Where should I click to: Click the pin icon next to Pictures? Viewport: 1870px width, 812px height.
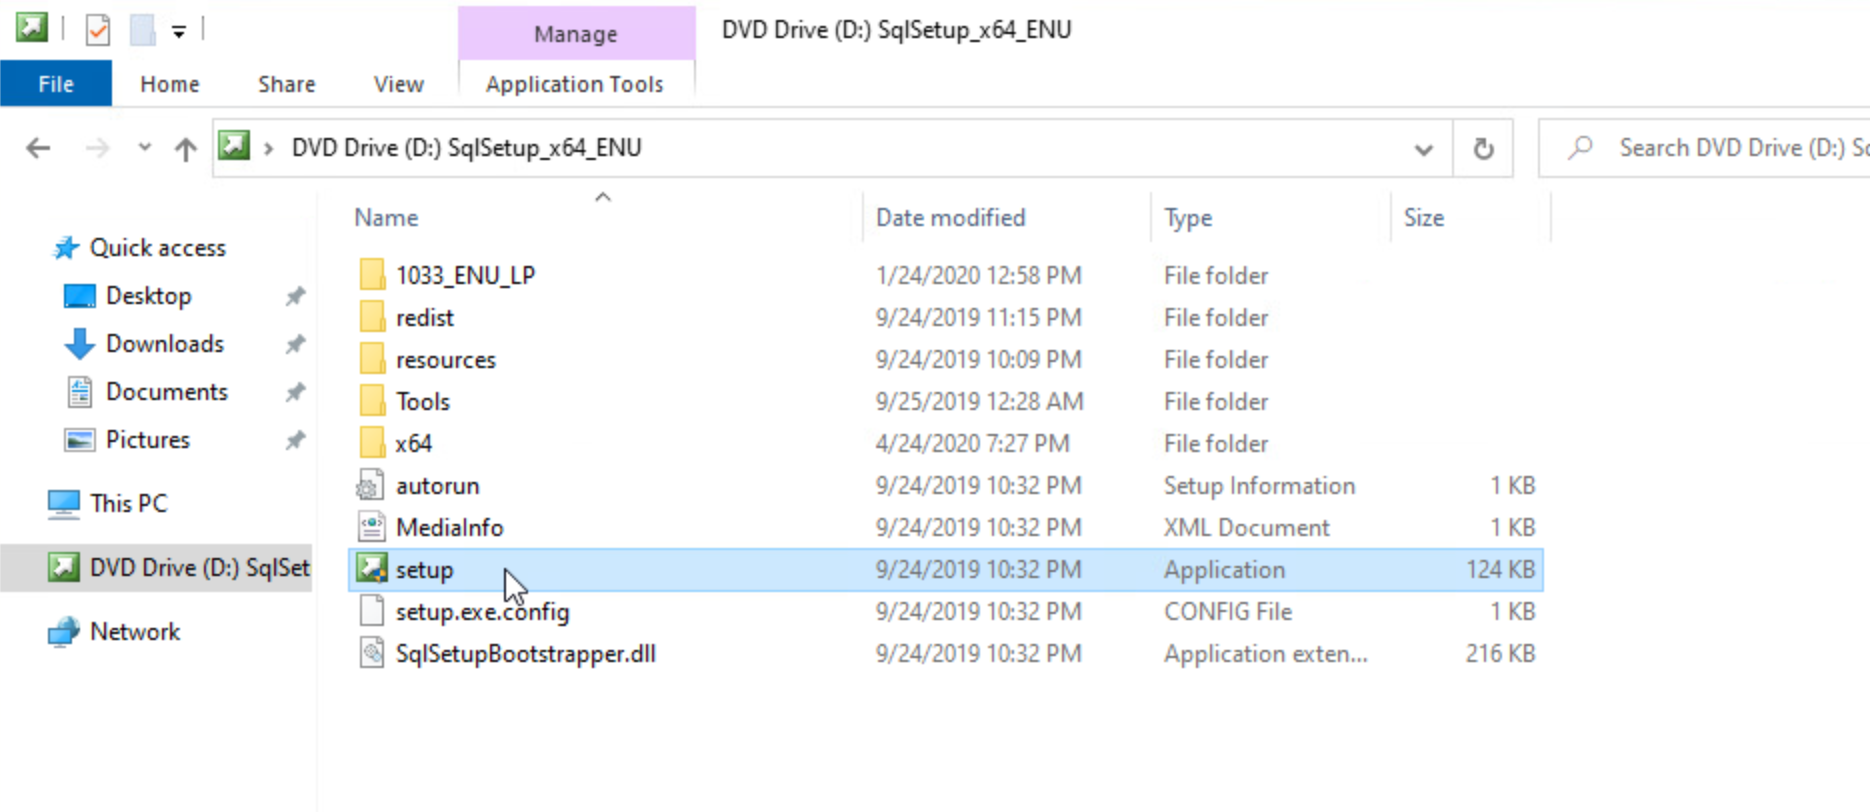(295, 440)
